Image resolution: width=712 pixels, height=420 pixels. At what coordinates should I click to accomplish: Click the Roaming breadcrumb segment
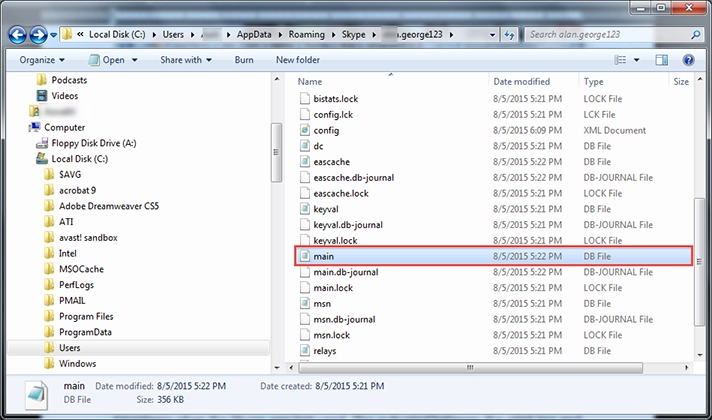(x=307, y=35)
